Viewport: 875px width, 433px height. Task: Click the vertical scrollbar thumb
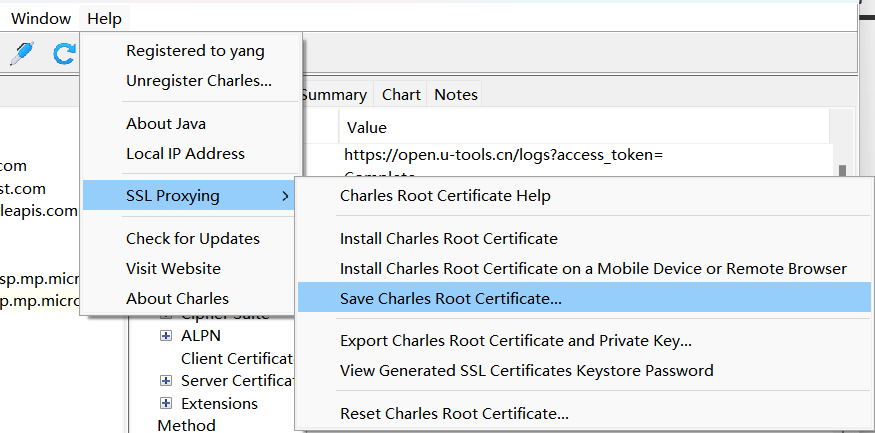[842, 171]
